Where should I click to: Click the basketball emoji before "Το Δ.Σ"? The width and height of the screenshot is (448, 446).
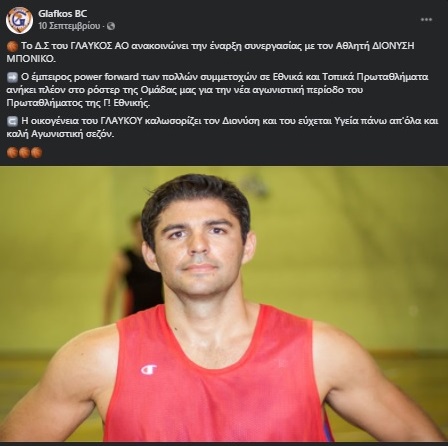point(12,46)
